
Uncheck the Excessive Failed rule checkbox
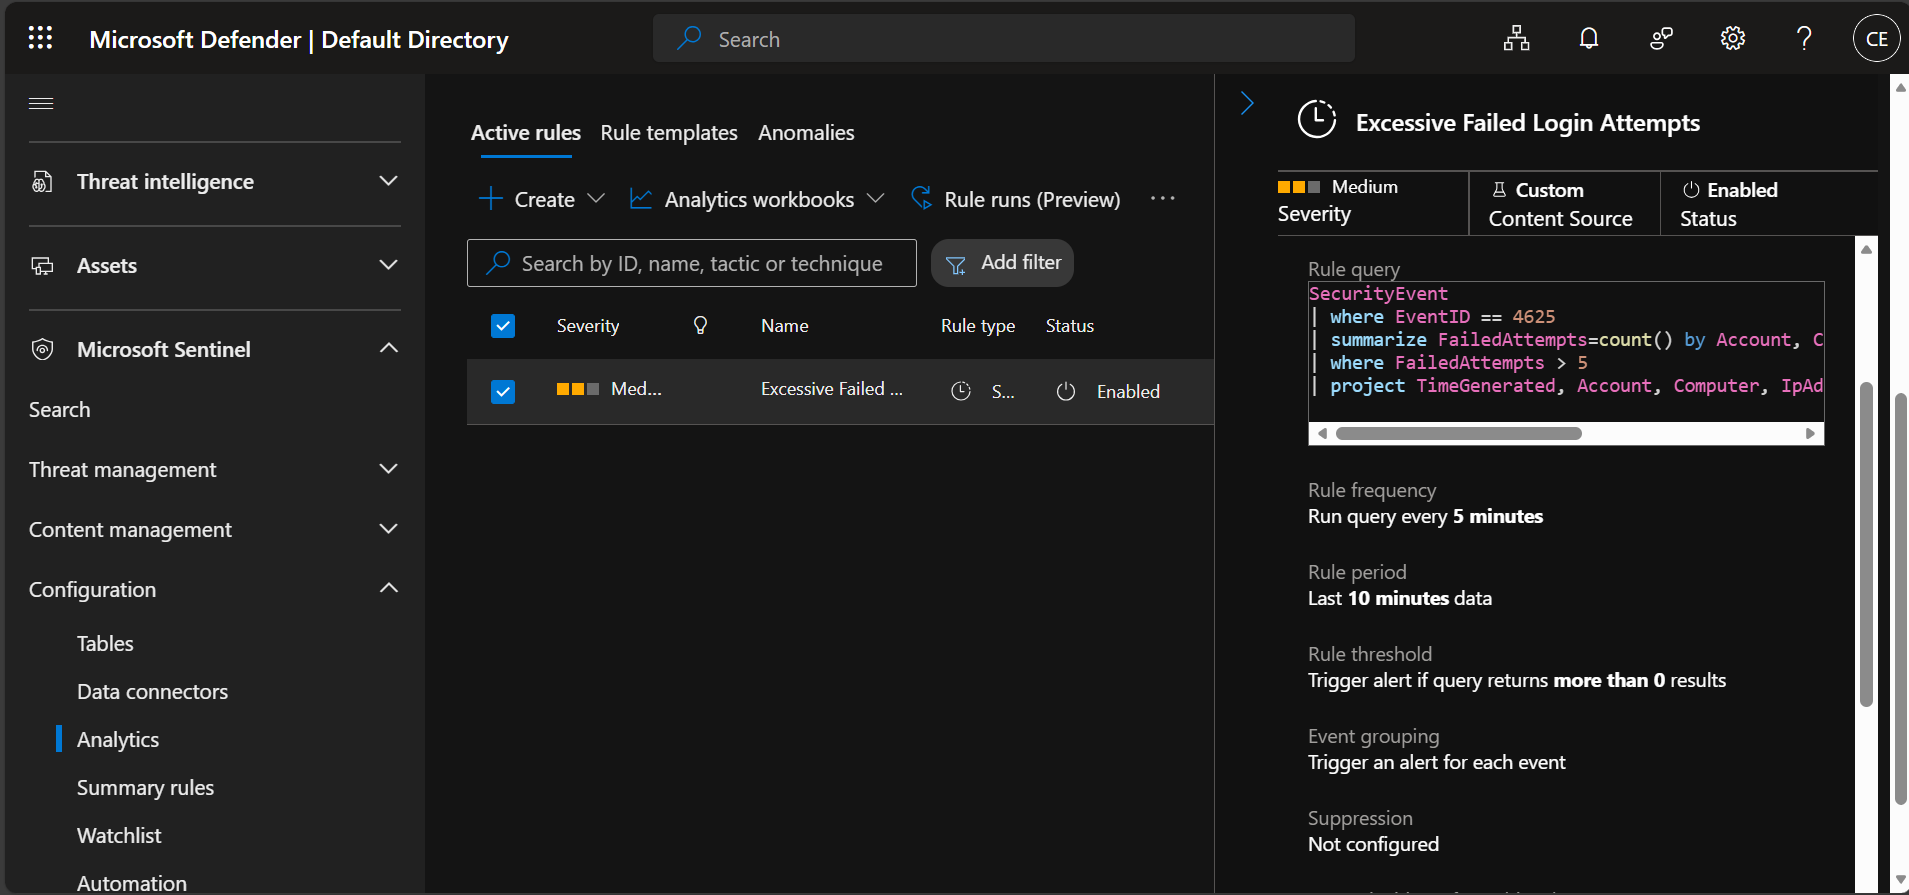pyautogui.click(x=503, y=391)
